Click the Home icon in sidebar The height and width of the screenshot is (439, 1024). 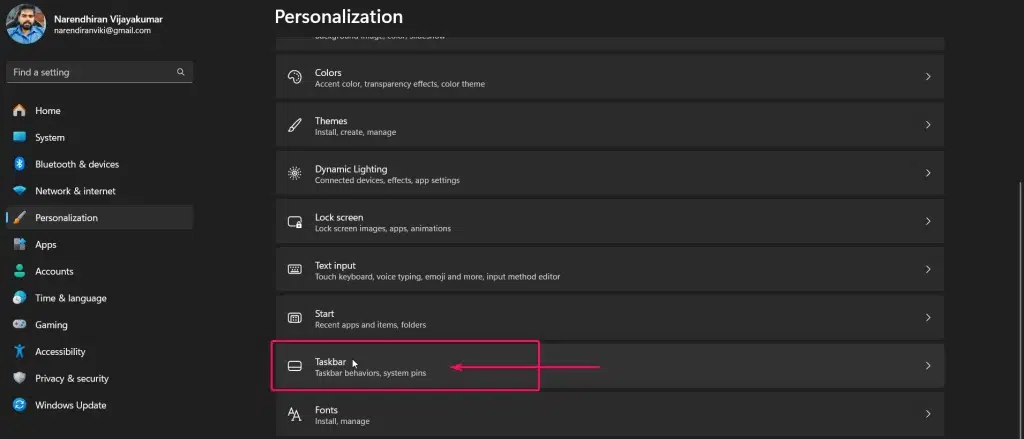click(x=20, y=110)
